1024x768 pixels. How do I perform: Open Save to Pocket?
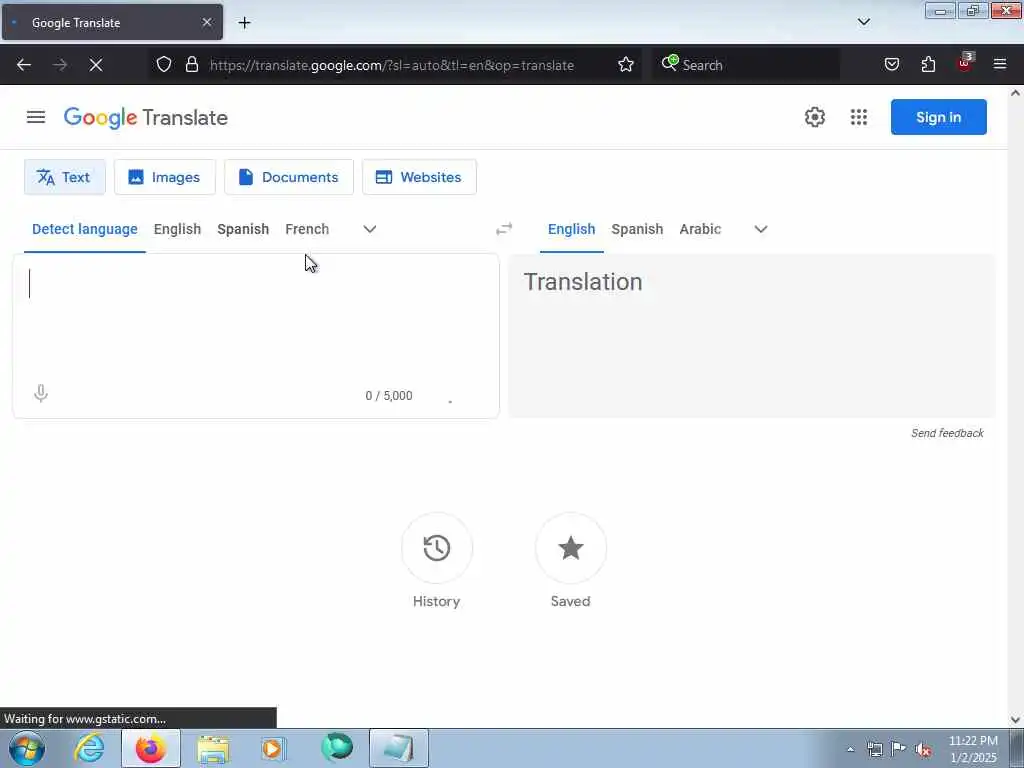click(891, 65)
